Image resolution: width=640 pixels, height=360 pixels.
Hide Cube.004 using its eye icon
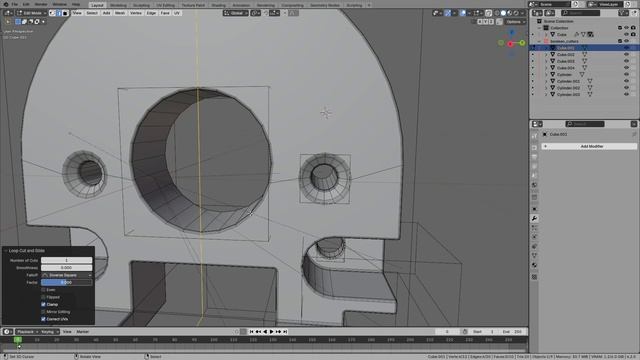point(626,68)
